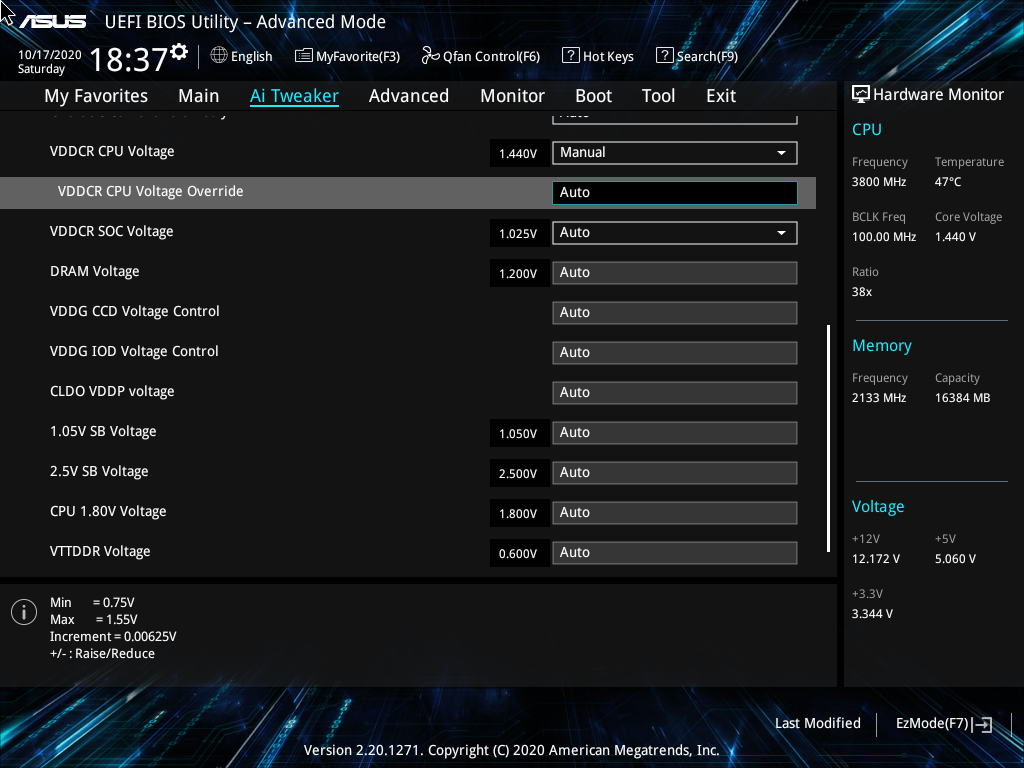
Task: Click the VDDCR CPU Voltage Override field
Action: [x=675, y=193]
